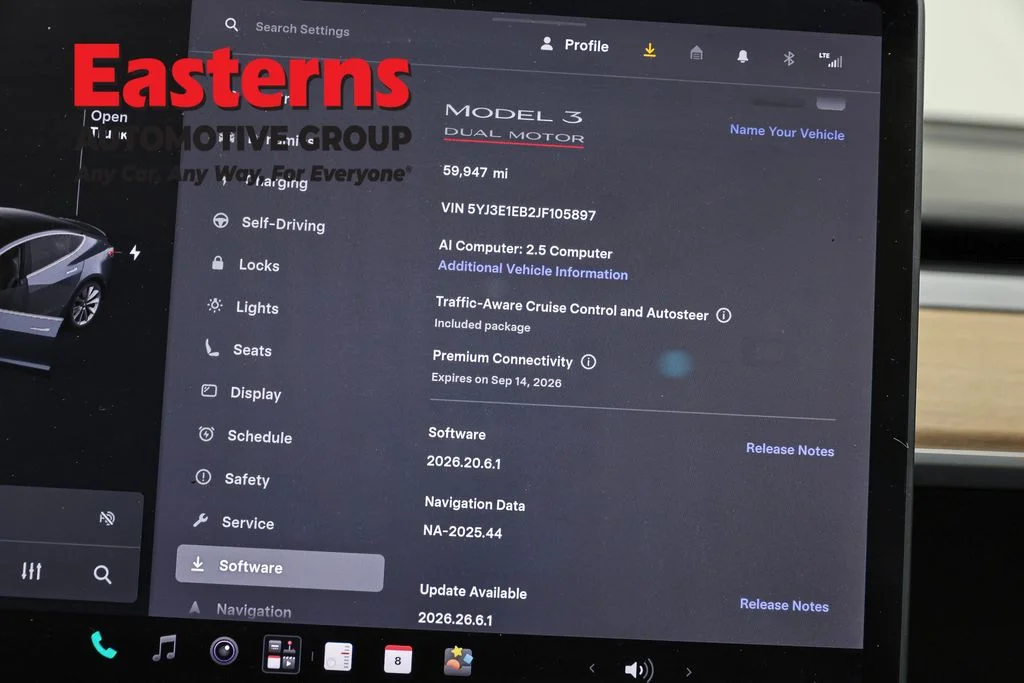1024x683 pixels.
Task: Tap Open Trunk on the car view
Action: (108, 124)
